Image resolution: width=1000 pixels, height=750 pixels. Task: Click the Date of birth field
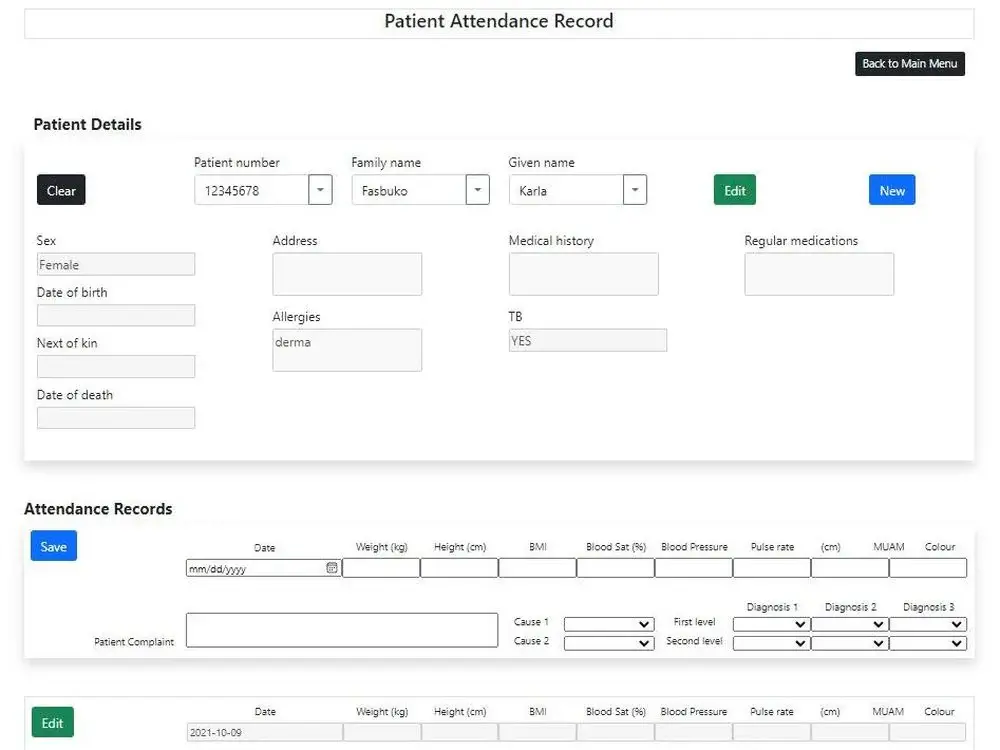116,315
